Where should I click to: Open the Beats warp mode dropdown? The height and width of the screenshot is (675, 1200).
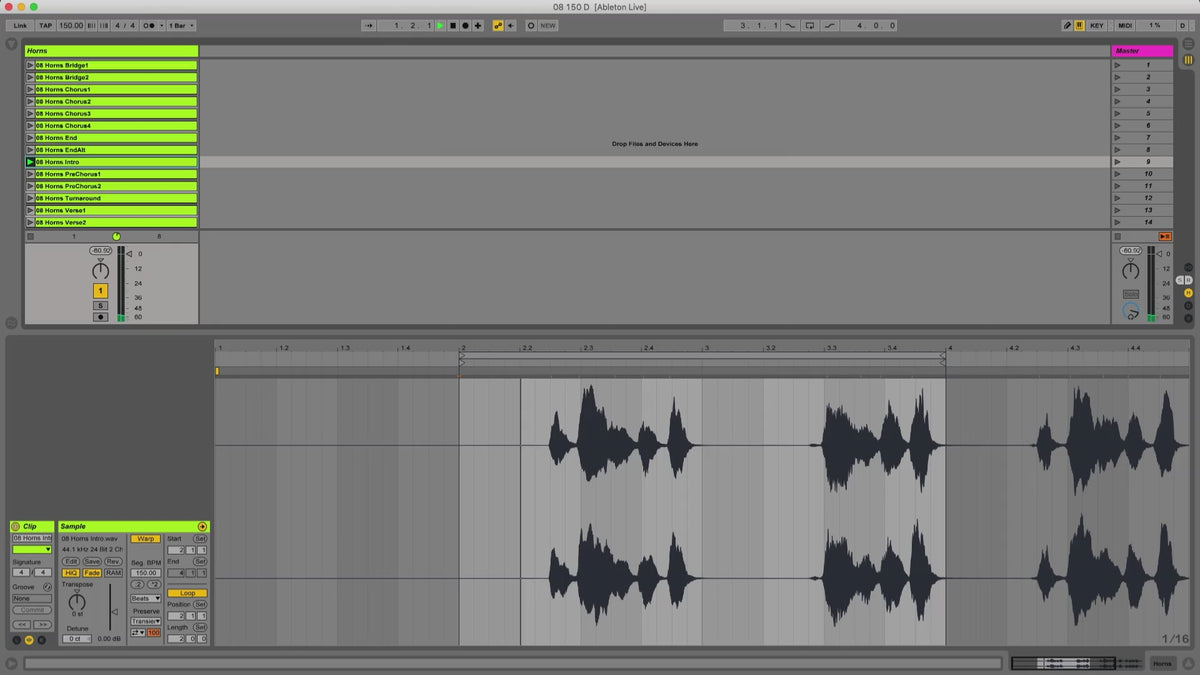click(x=145, y=598)
